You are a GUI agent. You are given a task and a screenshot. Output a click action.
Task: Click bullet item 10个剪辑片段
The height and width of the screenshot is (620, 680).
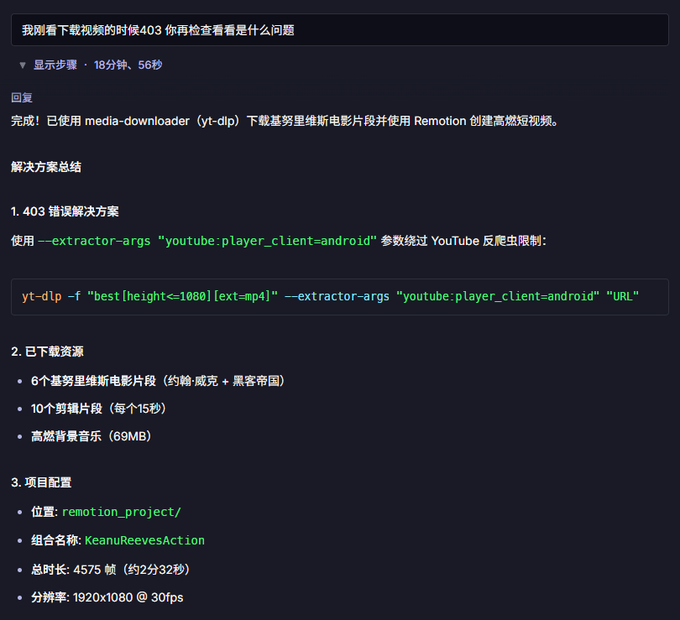[99, 408]
